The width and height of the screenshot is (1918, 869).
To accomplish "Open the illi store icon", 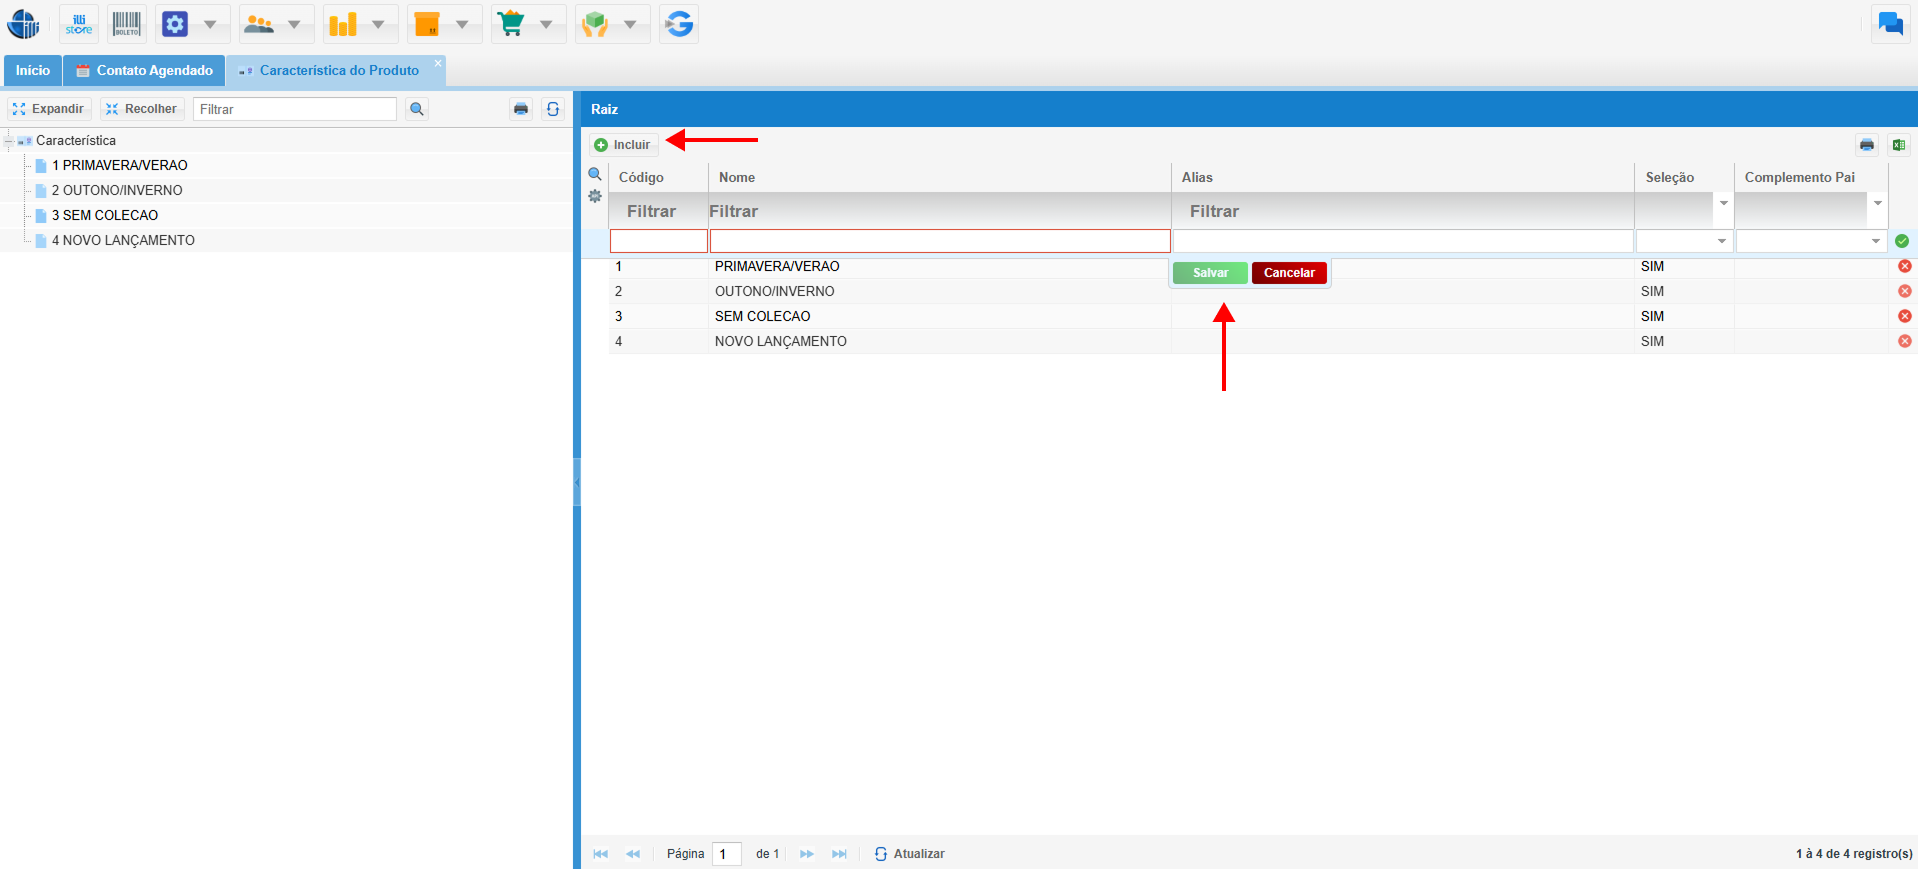I will coord(79,24).
